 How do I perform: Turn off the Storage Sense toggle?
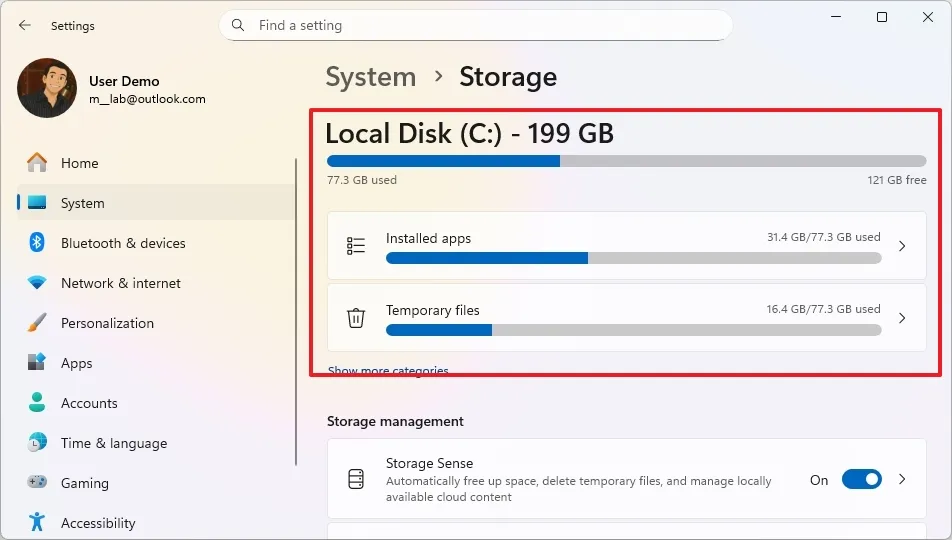(x=862, y=479)
